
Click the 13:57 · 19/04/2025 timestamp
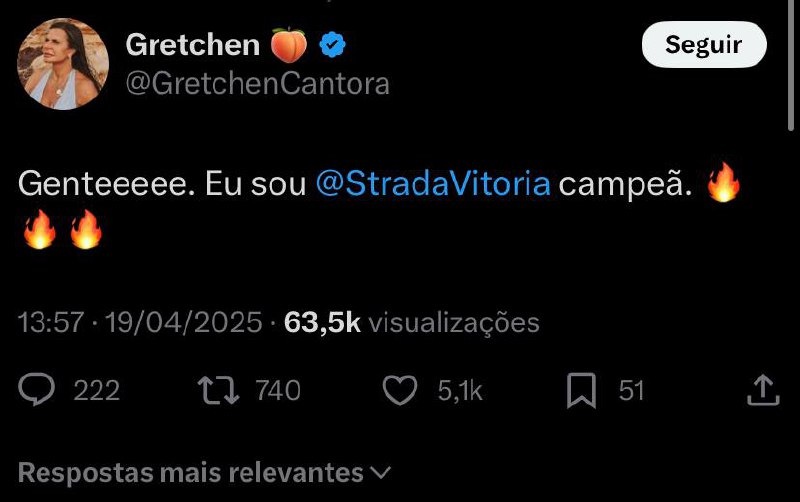click(x=140, y=323)
